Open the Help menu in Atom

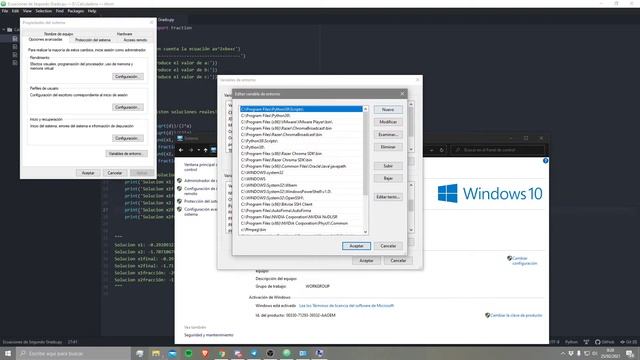(x=92, y=11)
